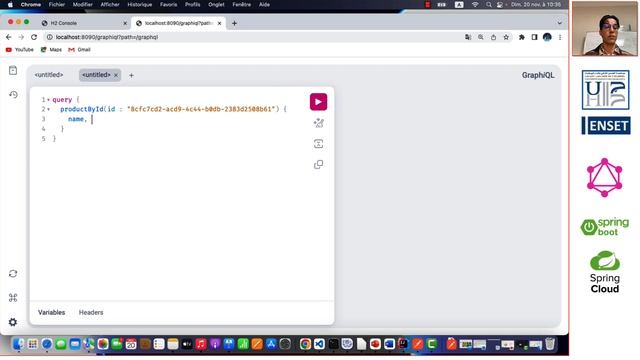The image size is (640, 360).
Task: Open a new Chrome tab
Action: (x=234, y=23)
